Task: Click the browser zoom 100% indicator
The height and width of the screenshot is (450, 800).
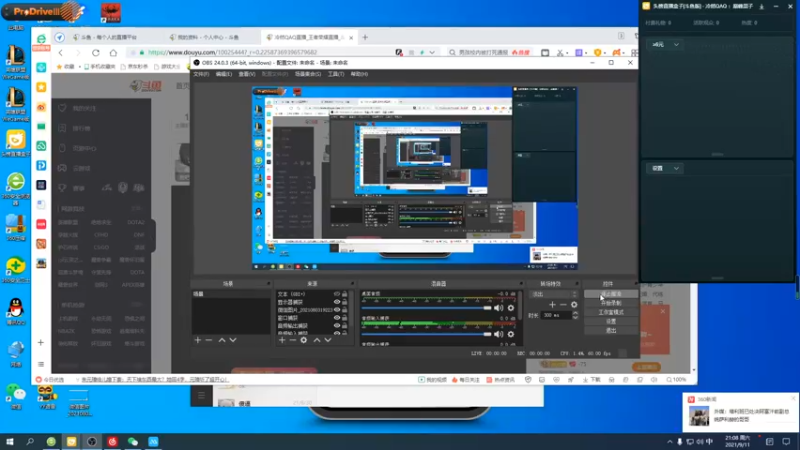Action: pos(676,380)
